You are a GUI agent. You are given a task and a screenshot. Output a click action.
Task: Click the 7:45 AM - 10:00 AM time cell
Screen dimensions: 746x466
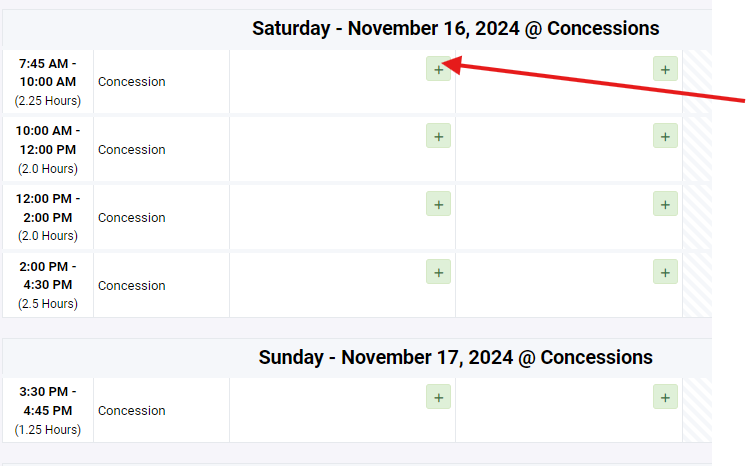click(48, 82)
